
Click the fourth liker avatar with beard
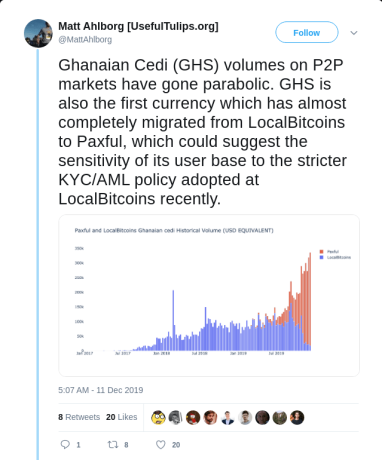click(x=210, y=417)
